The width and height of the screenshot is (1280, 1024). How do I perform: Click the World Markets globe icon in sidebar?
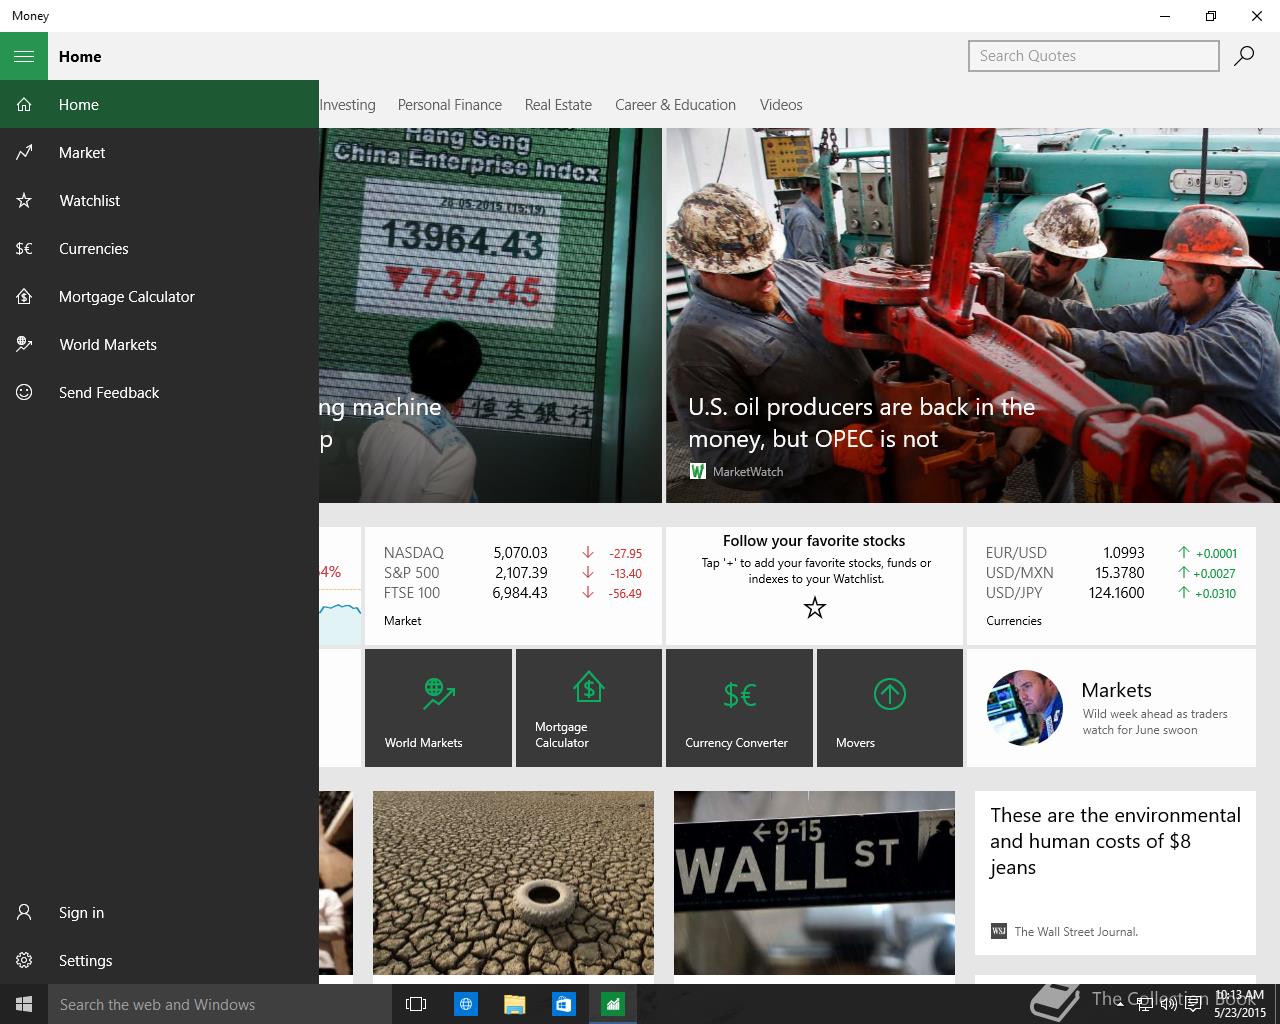(x=24, y=344)
